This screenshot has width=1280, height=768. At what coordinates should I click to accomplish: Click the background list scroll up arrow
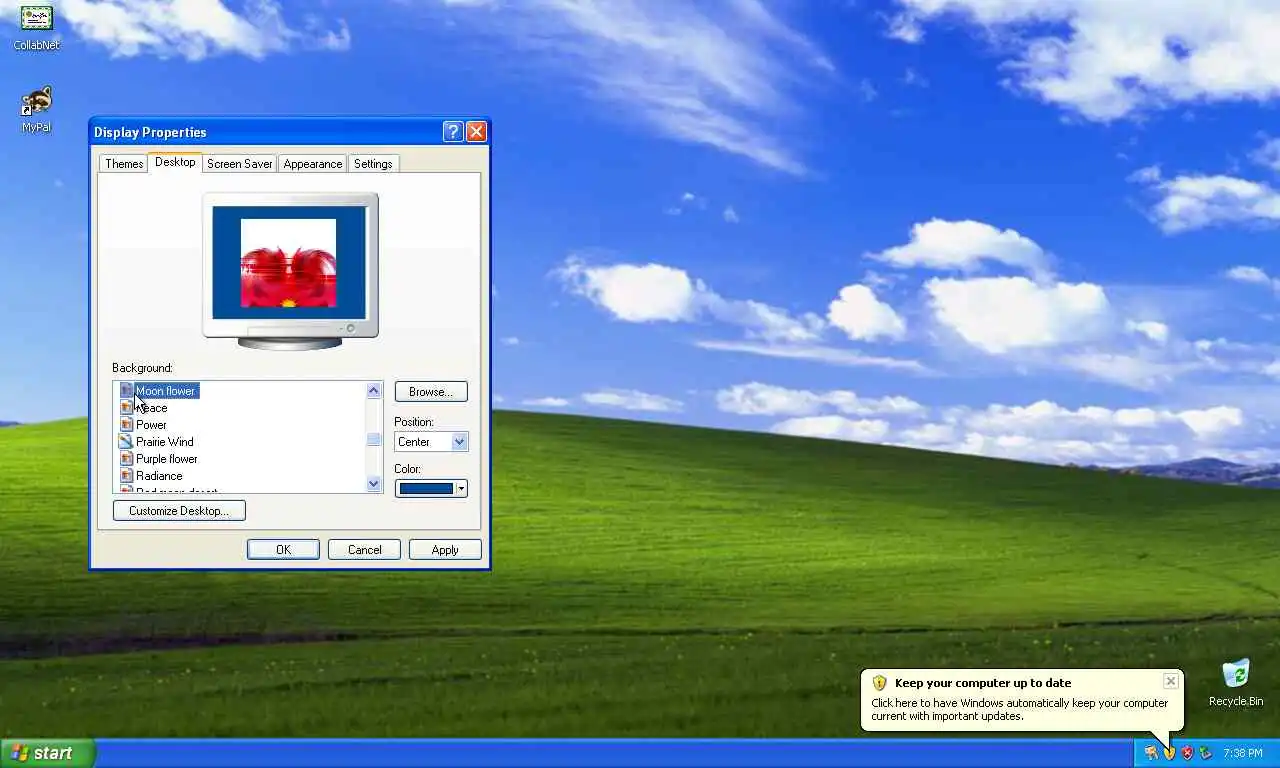(x=374, y=391)
